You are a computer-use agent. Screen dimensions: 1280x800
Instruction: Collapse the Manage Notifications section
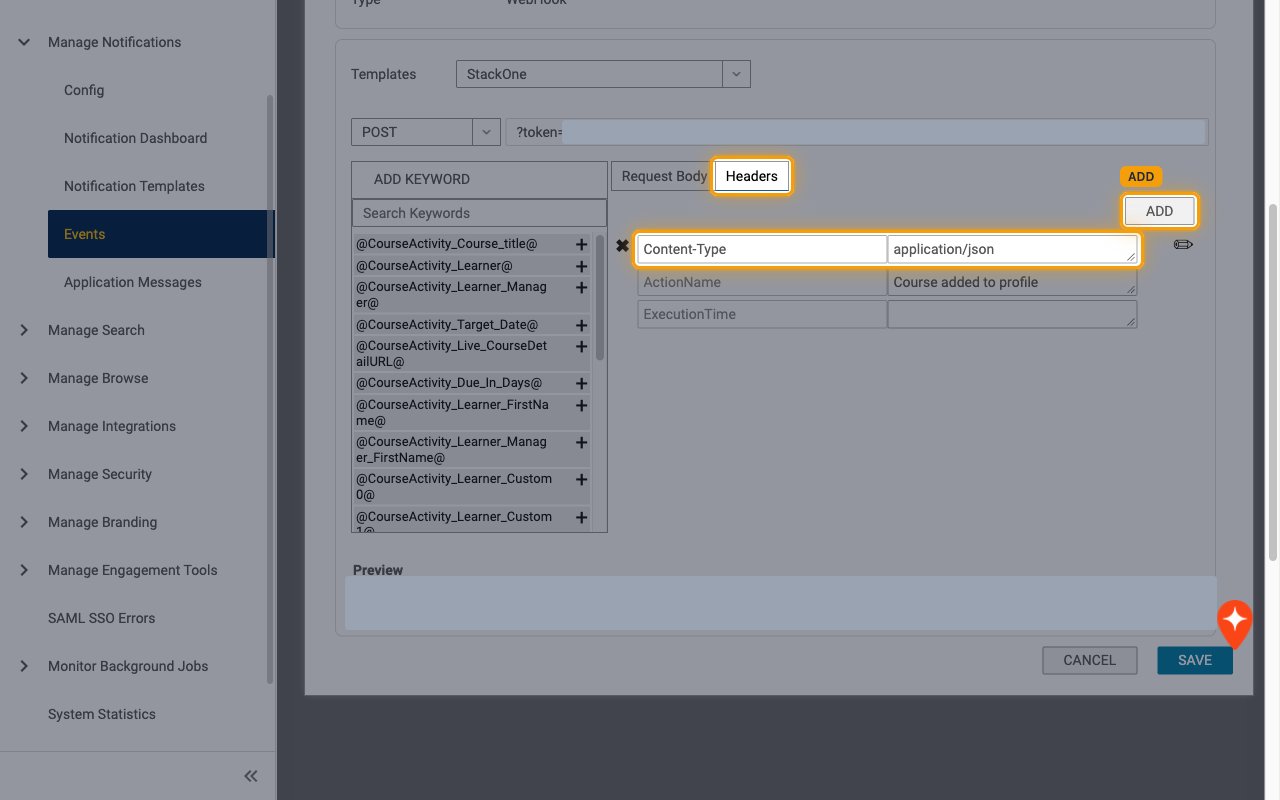(24, 42)
